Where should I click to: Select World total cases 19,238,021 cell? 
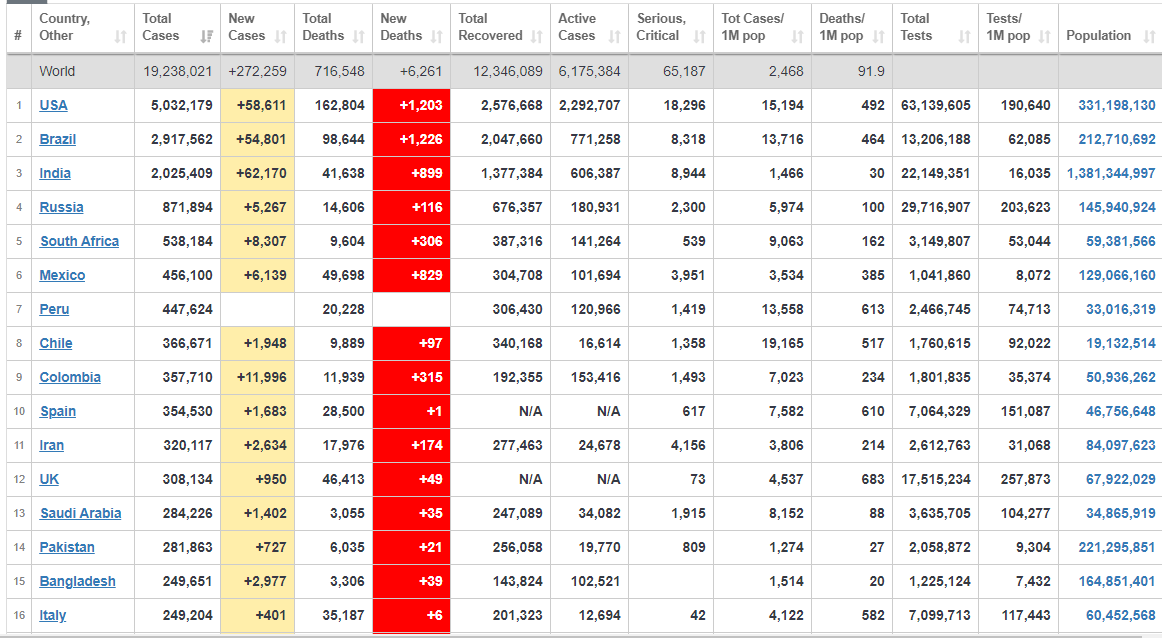177,71
